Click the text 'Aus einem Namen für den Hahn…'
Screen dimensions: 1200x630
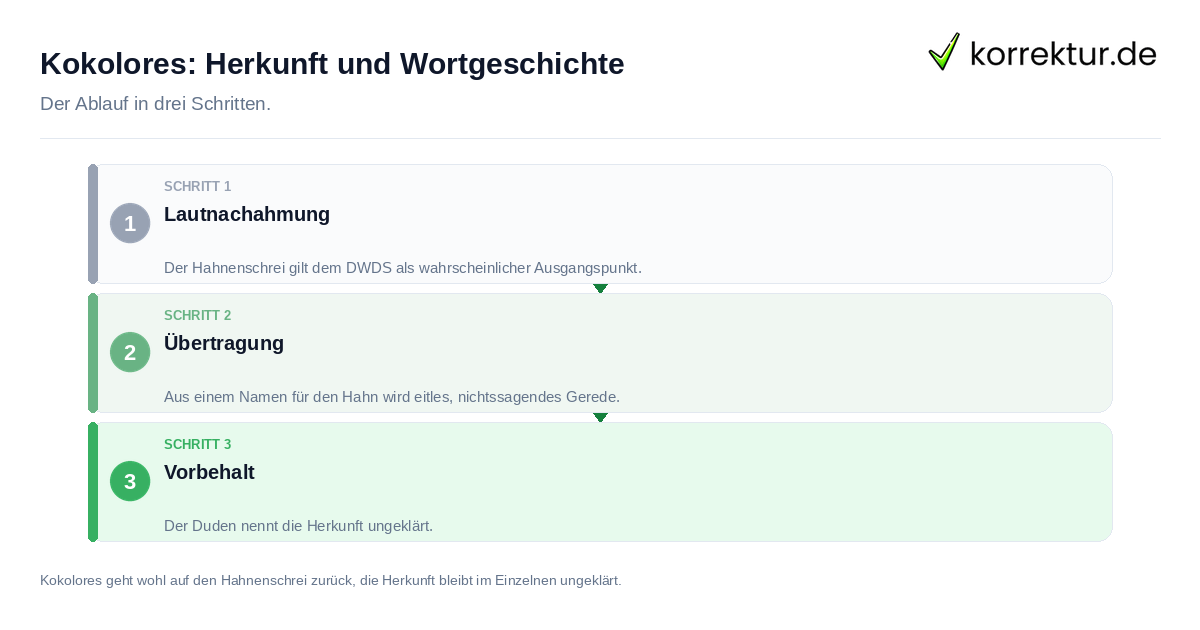click(392, 397)
